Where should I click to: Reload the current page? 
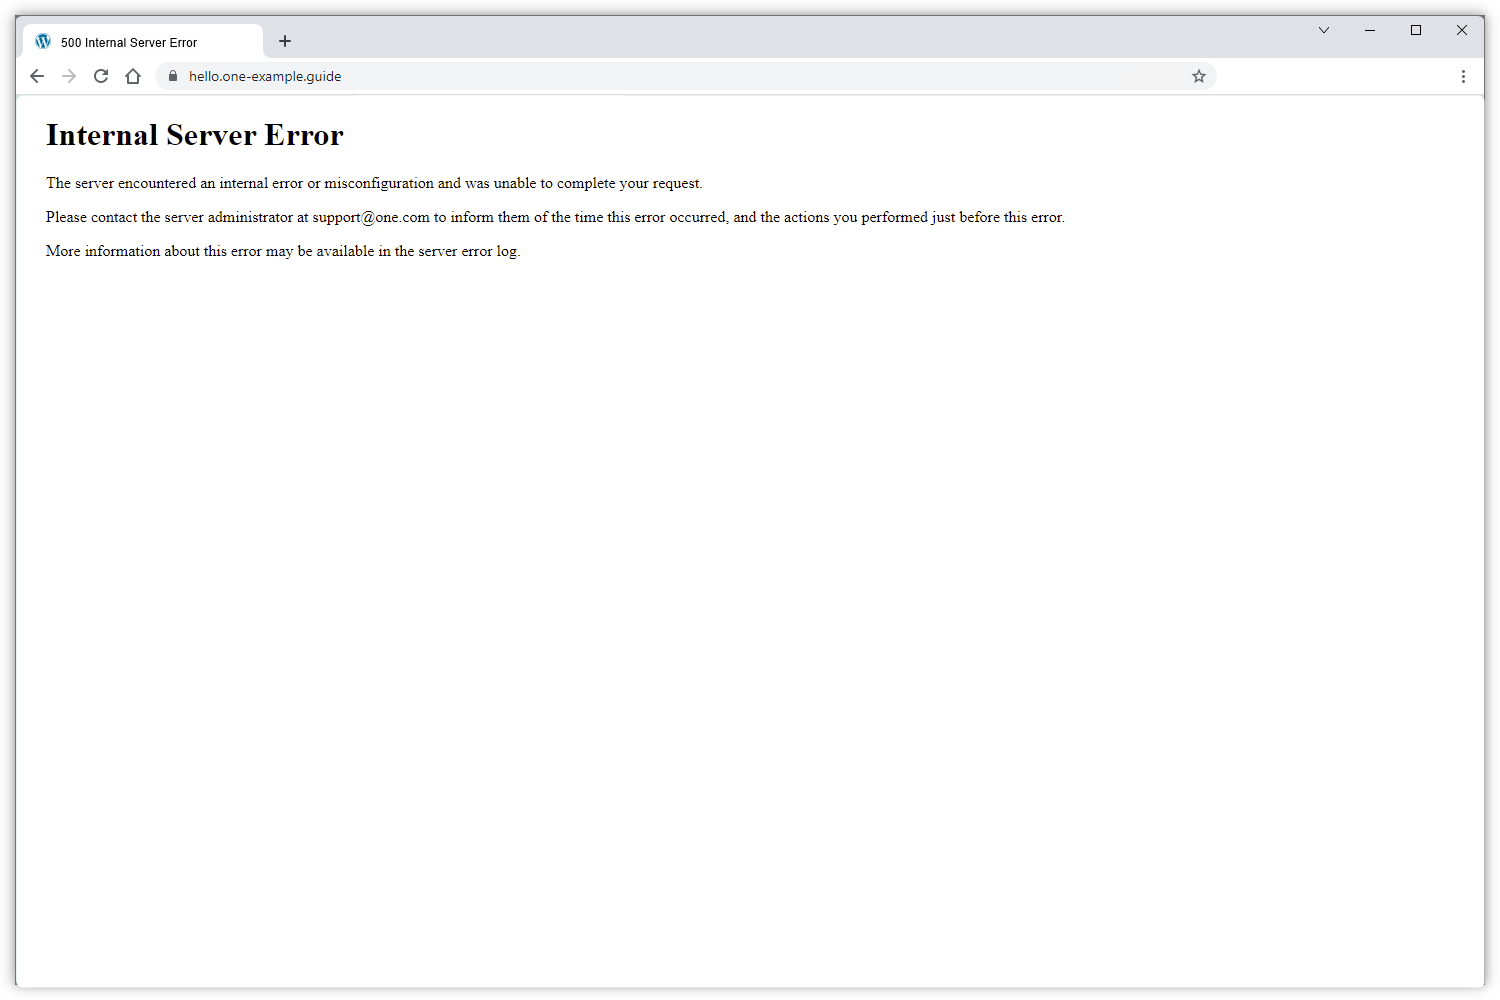[101, 76]
